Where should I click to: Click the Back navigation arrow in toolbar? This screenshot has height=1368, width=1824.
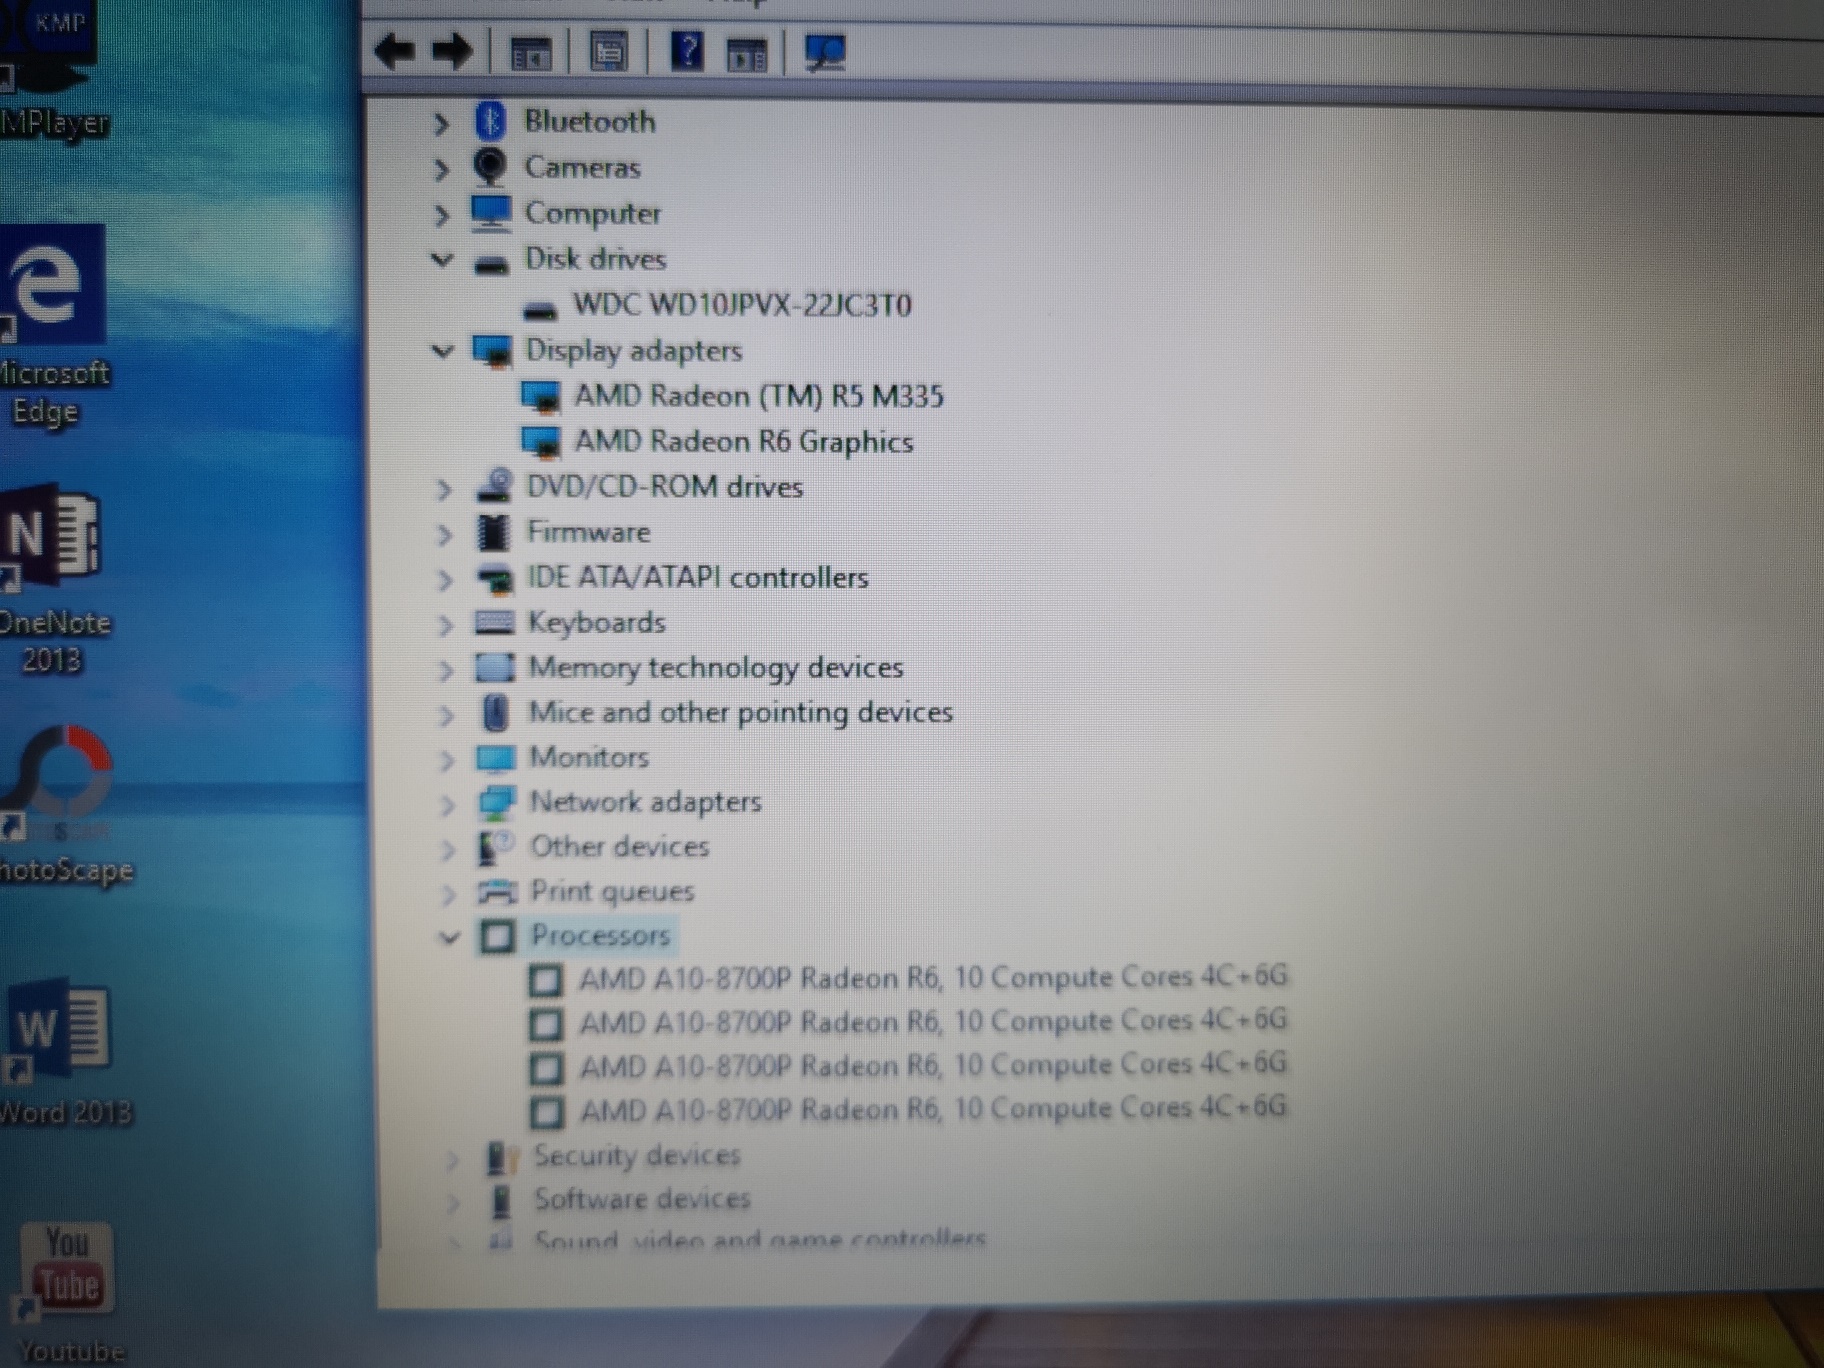394,49
